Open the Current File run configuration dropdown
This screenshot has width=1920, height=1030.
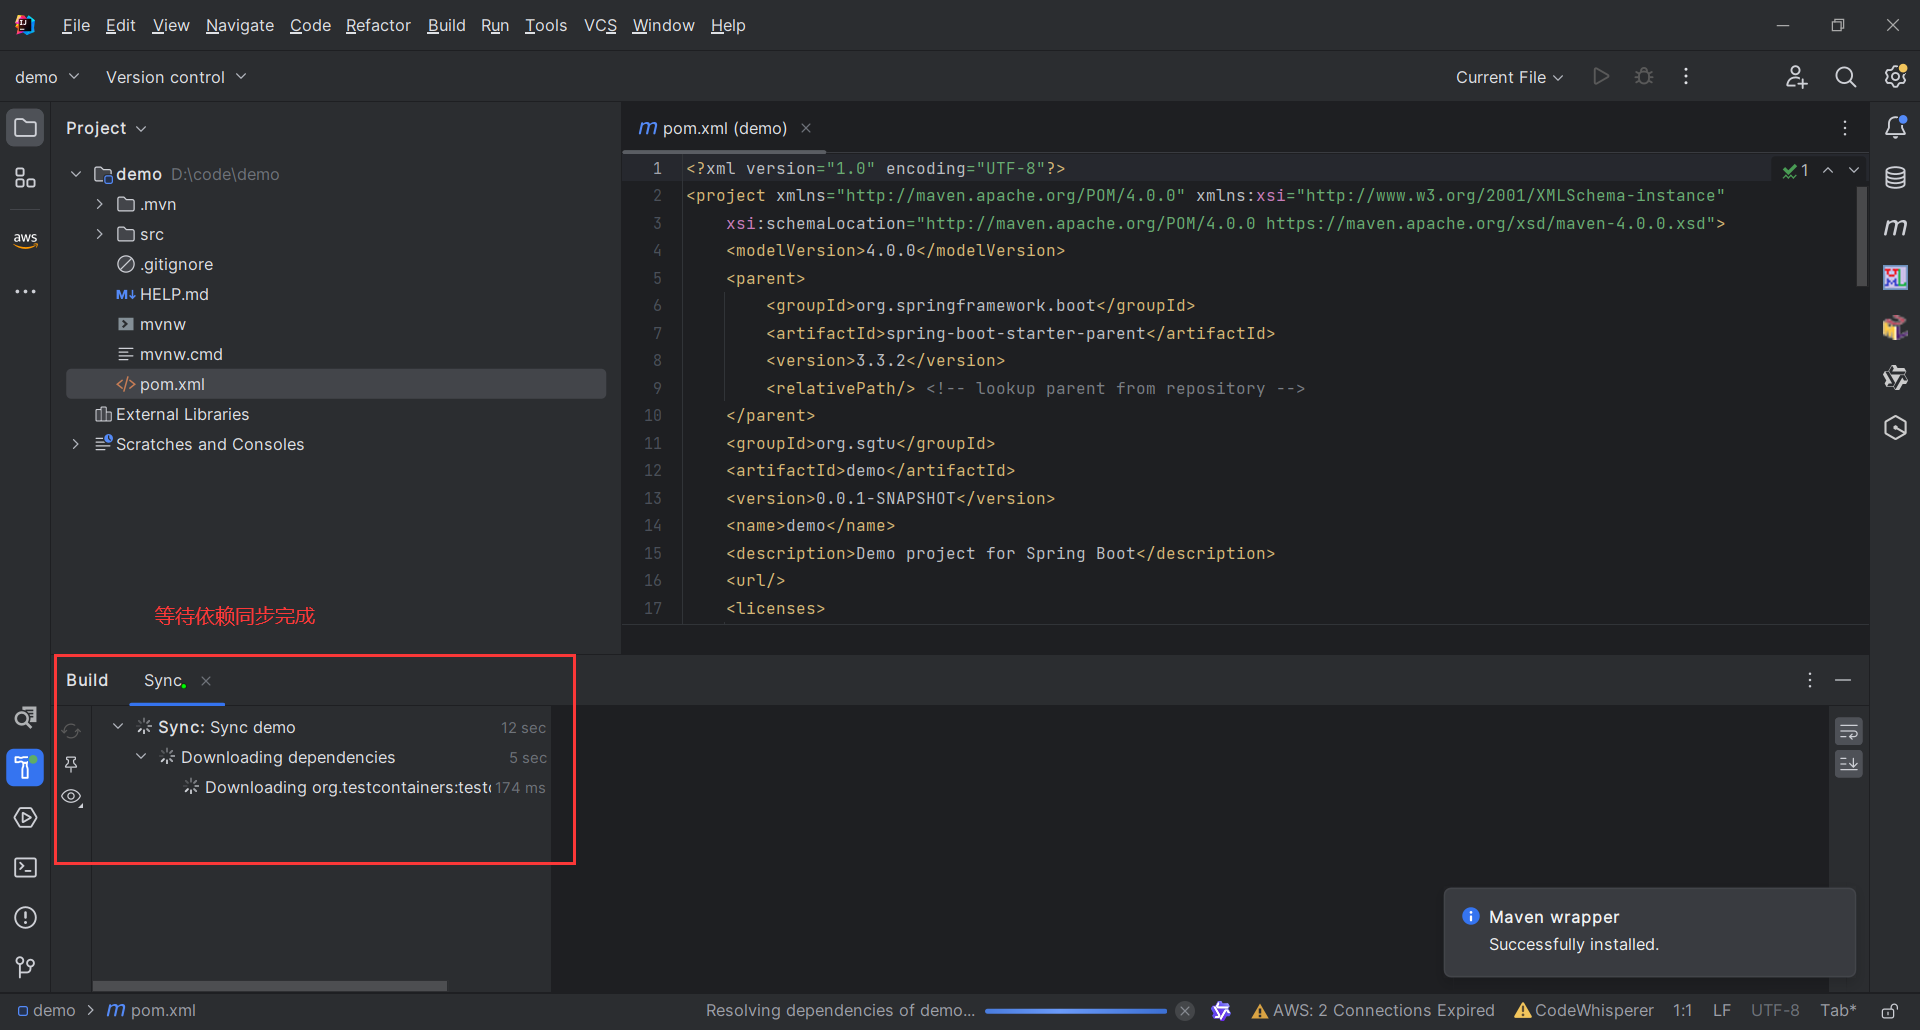tap(1509, 77)
